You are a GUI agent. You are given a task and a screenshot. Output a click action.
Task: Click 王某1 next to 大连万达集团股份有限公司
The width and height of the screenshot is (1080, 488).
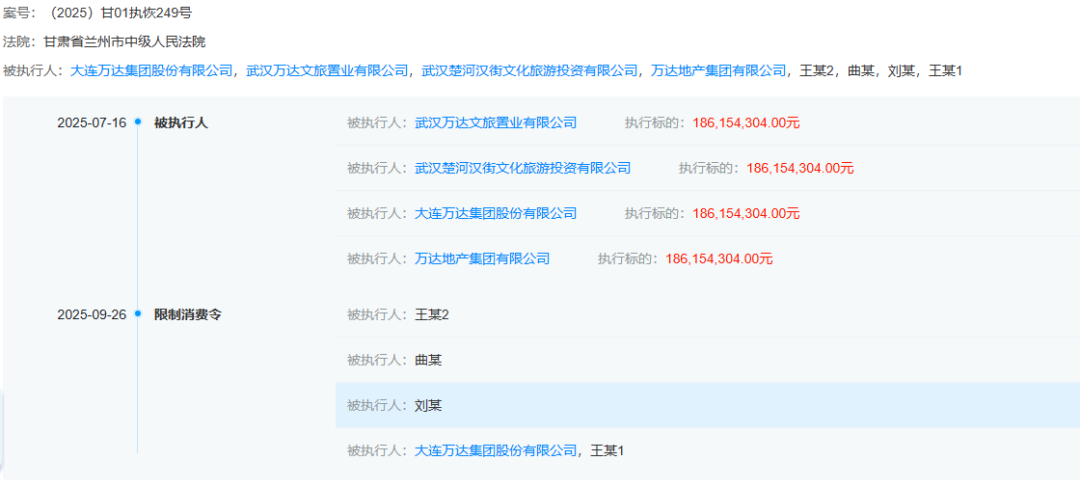(607, 451)
